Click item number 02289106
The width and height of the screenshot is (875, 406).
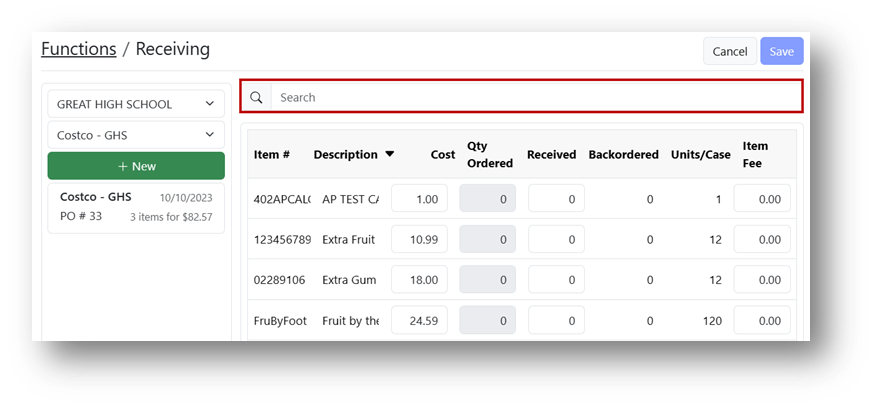pyautogui.click(x=279, y=280)
